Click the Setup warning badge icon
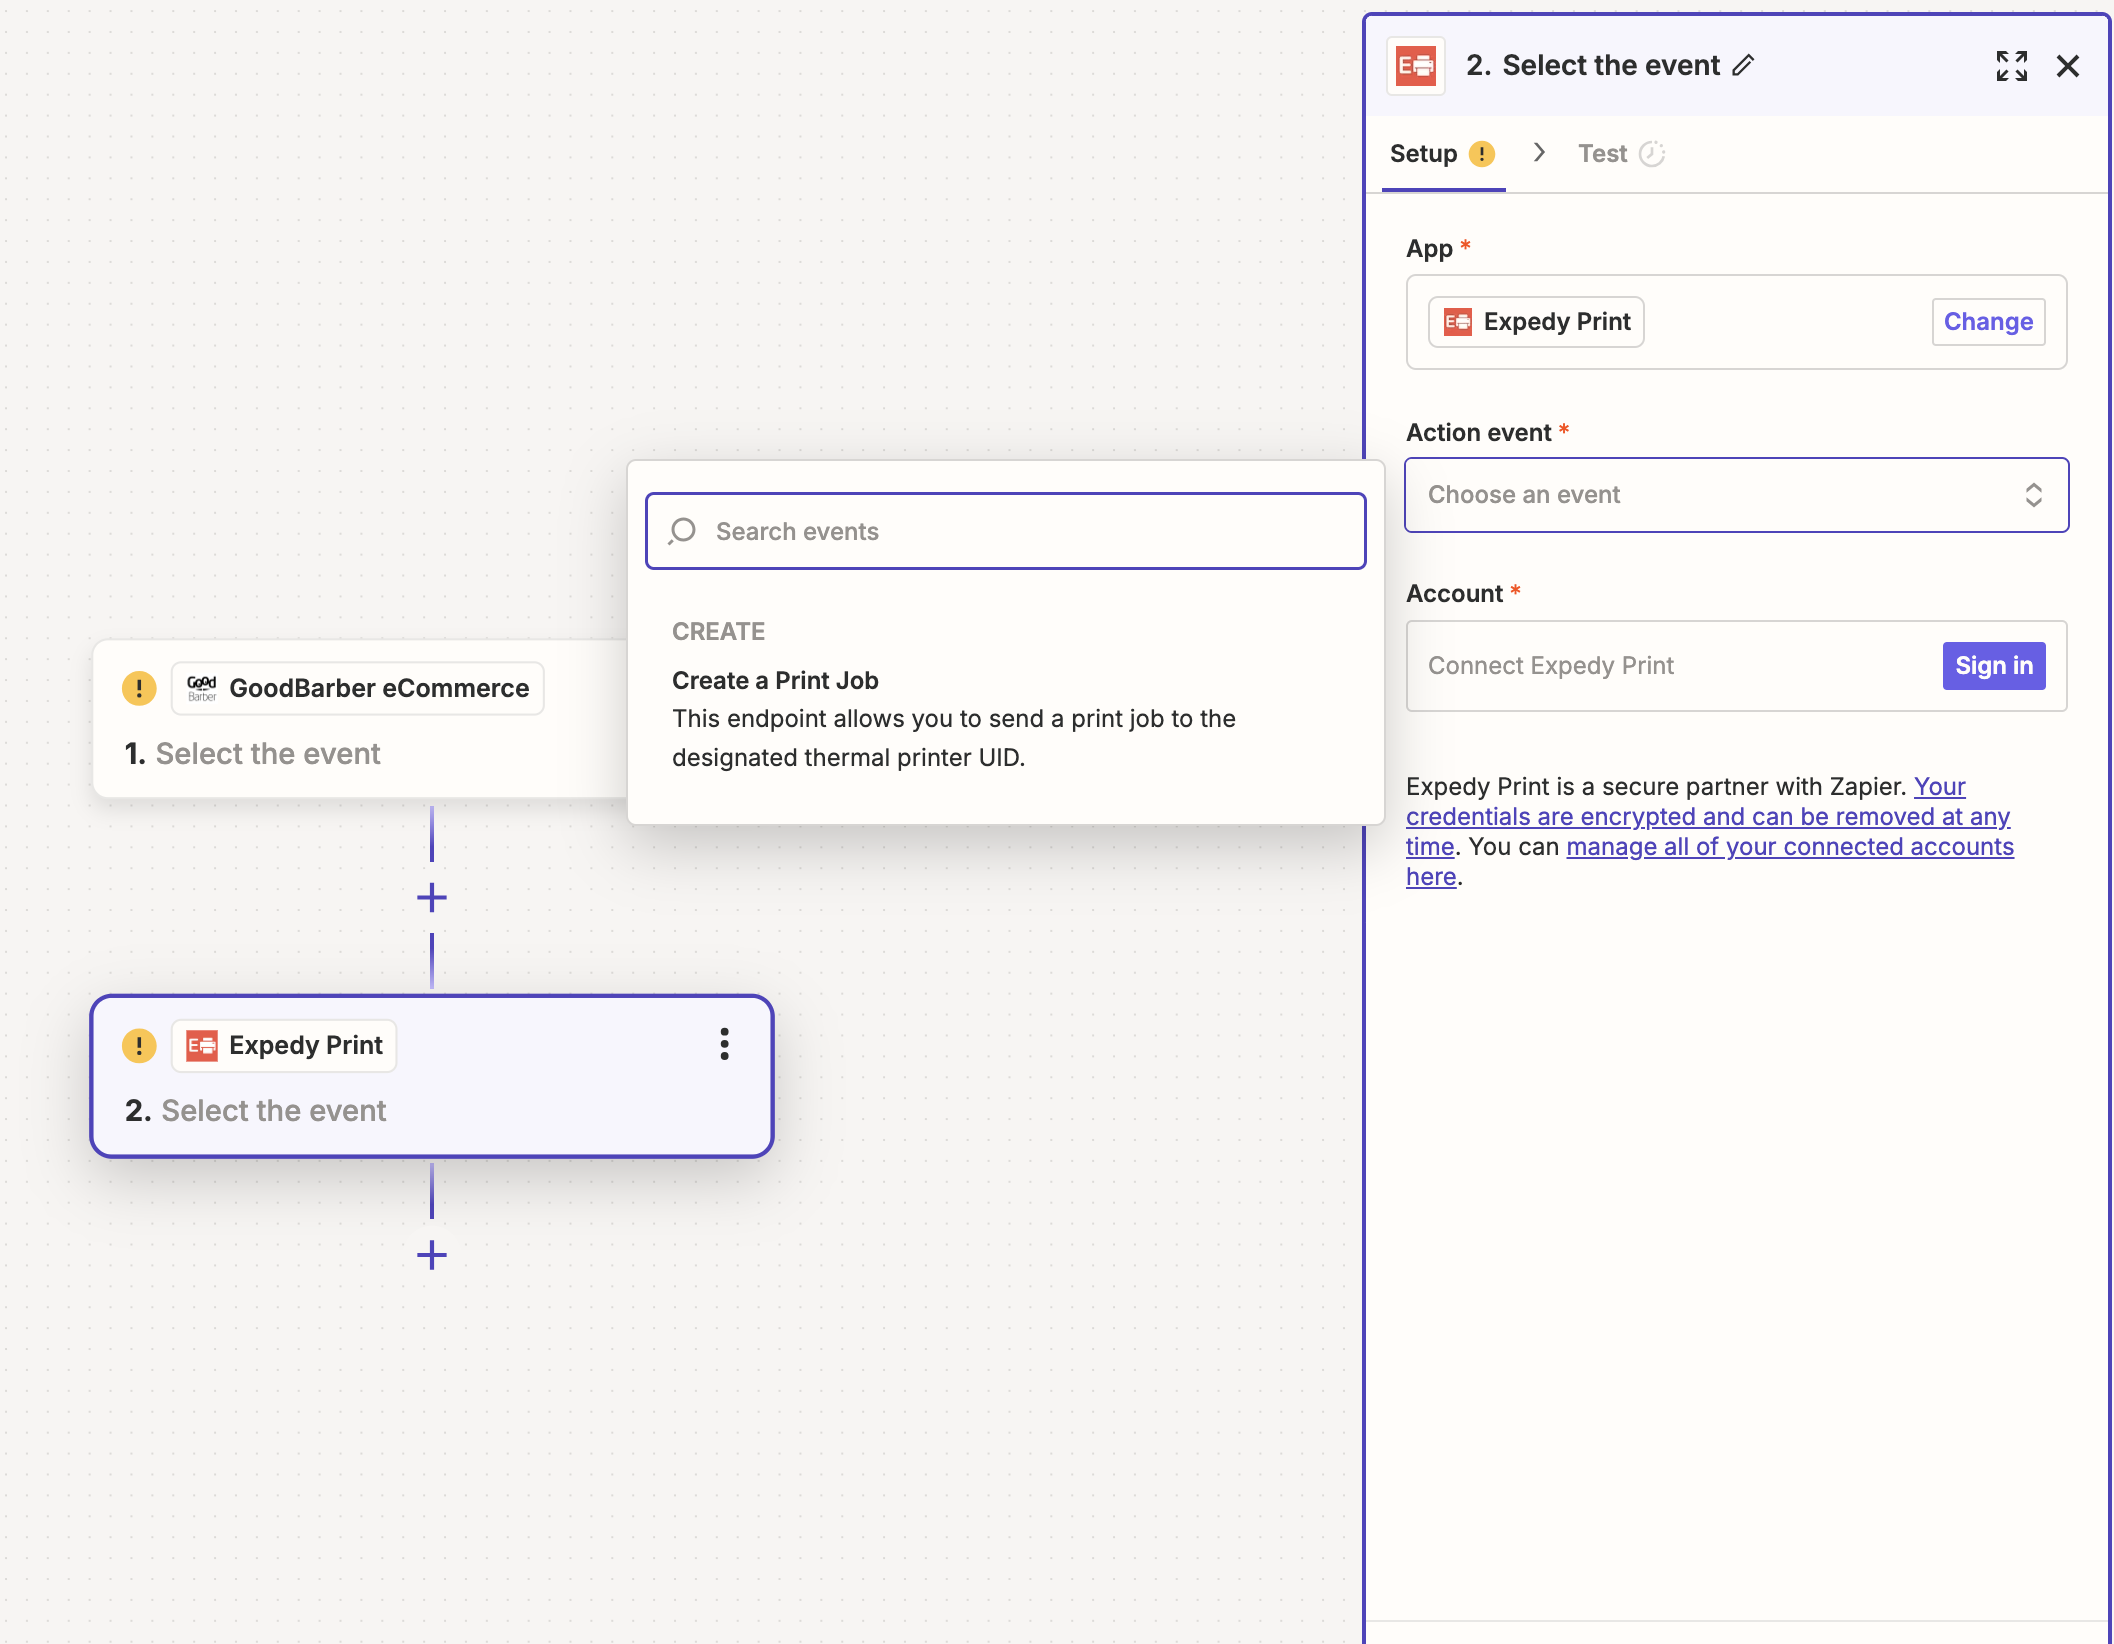The height and width of the screenshot is (1644, 2114). (1481, 154)
